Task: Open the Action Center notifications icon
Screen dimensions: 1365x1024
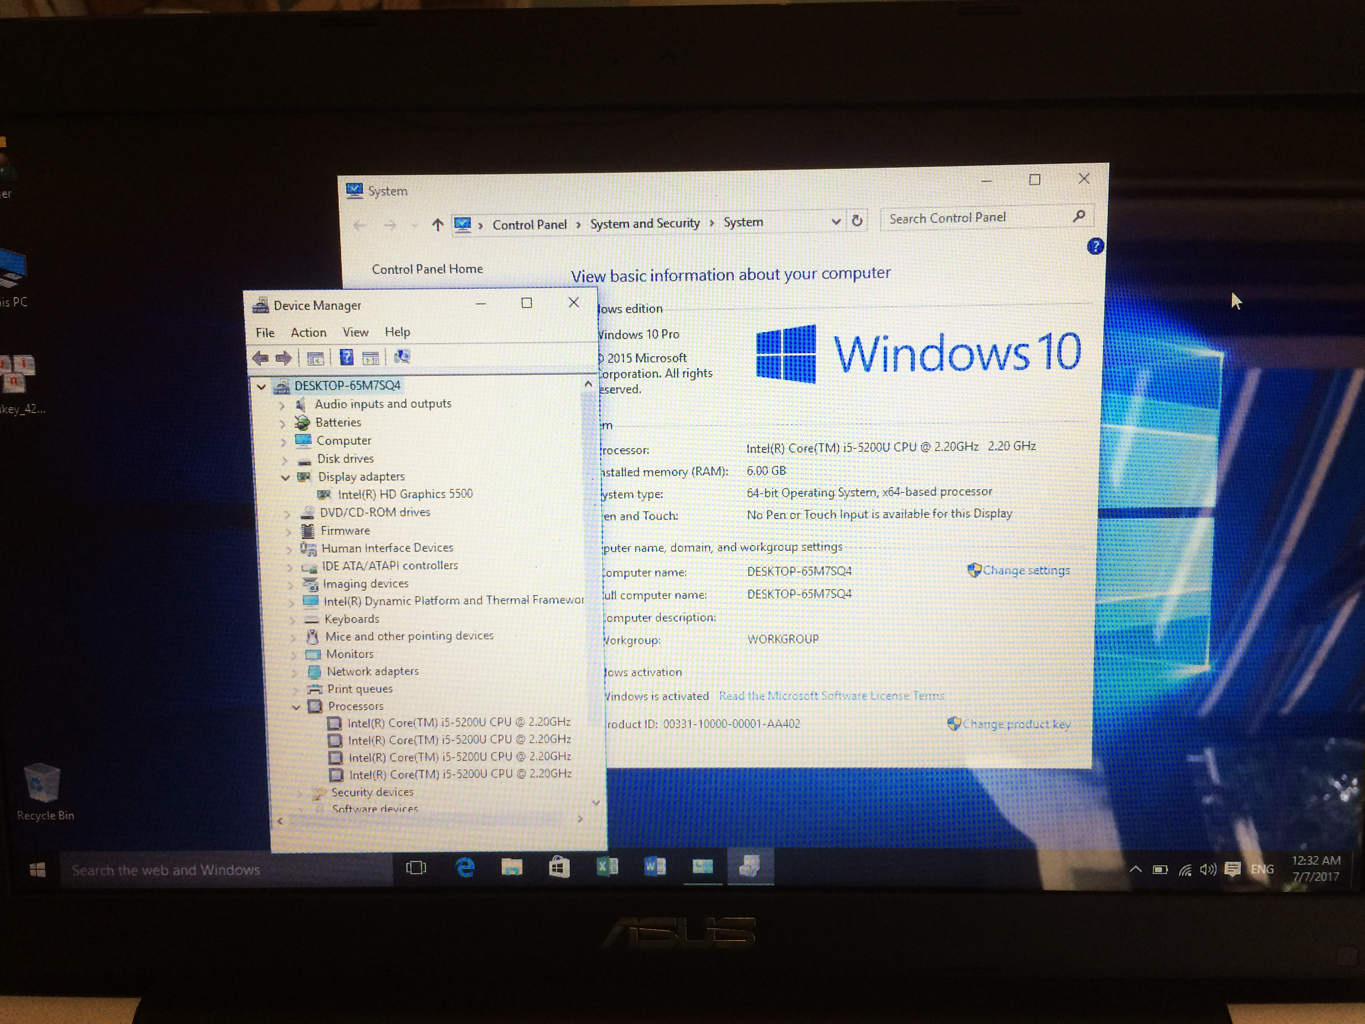Action: coord(1233,869)
